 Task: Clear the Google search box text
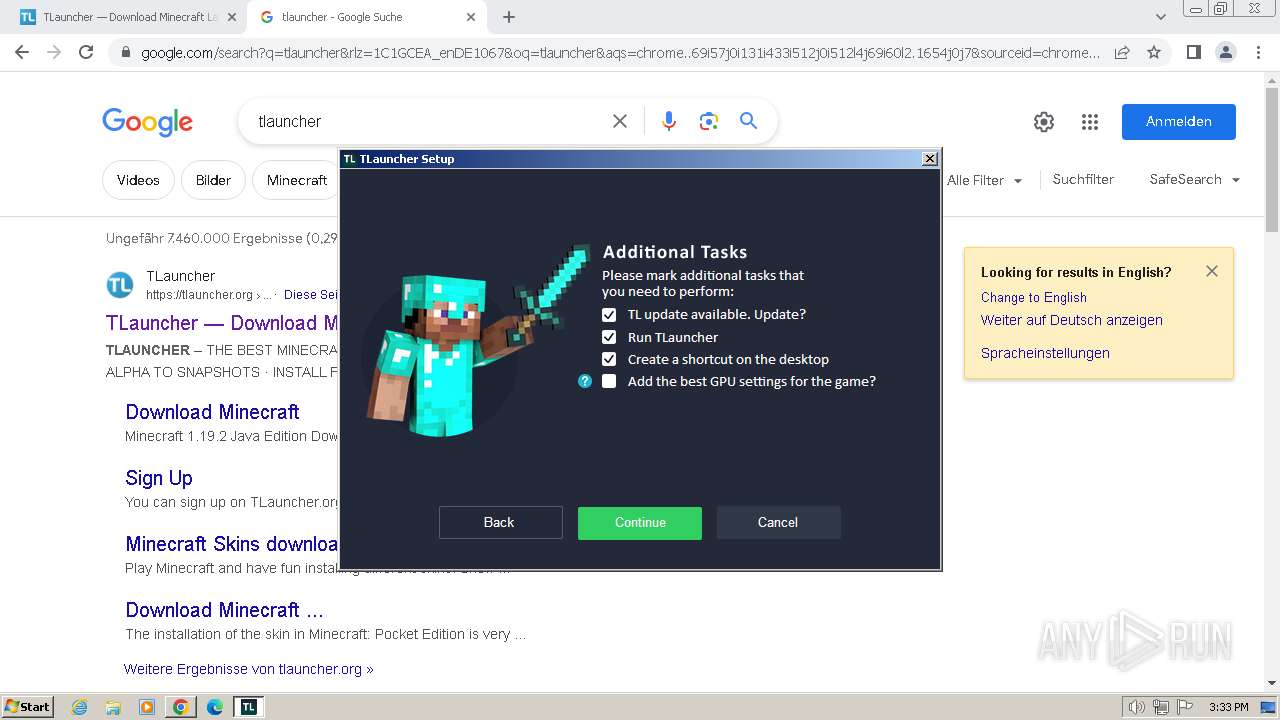tap(620, 121)
